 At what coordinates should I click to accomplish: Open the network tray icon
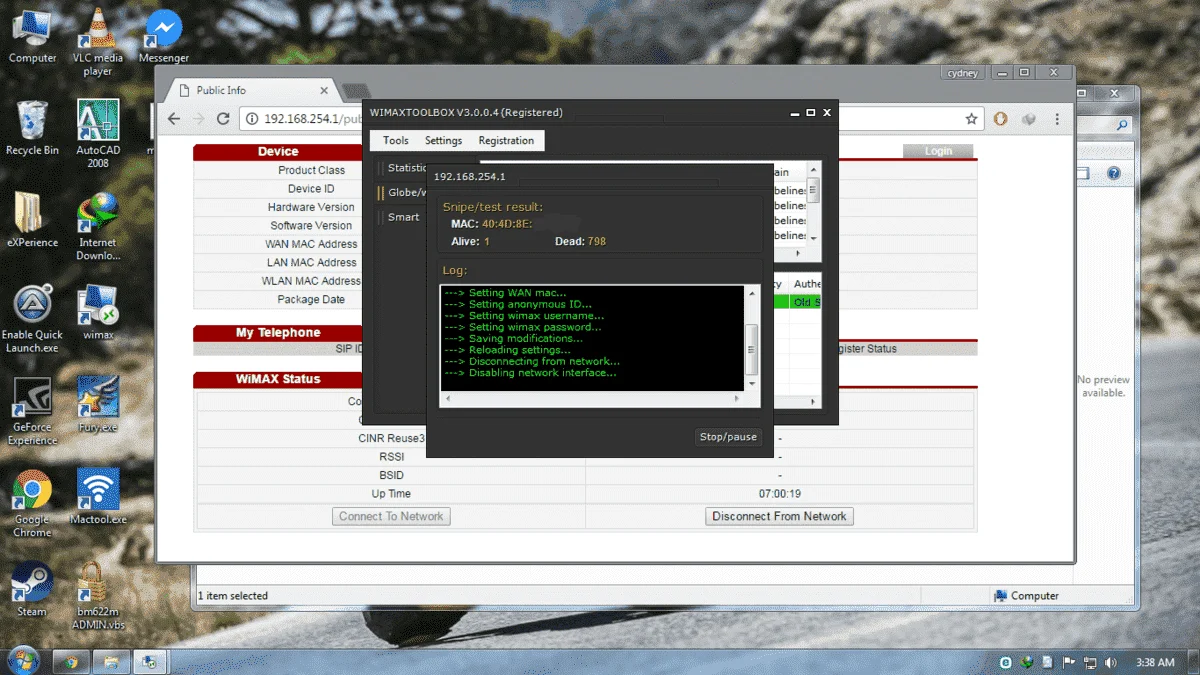pos(1091,662)
